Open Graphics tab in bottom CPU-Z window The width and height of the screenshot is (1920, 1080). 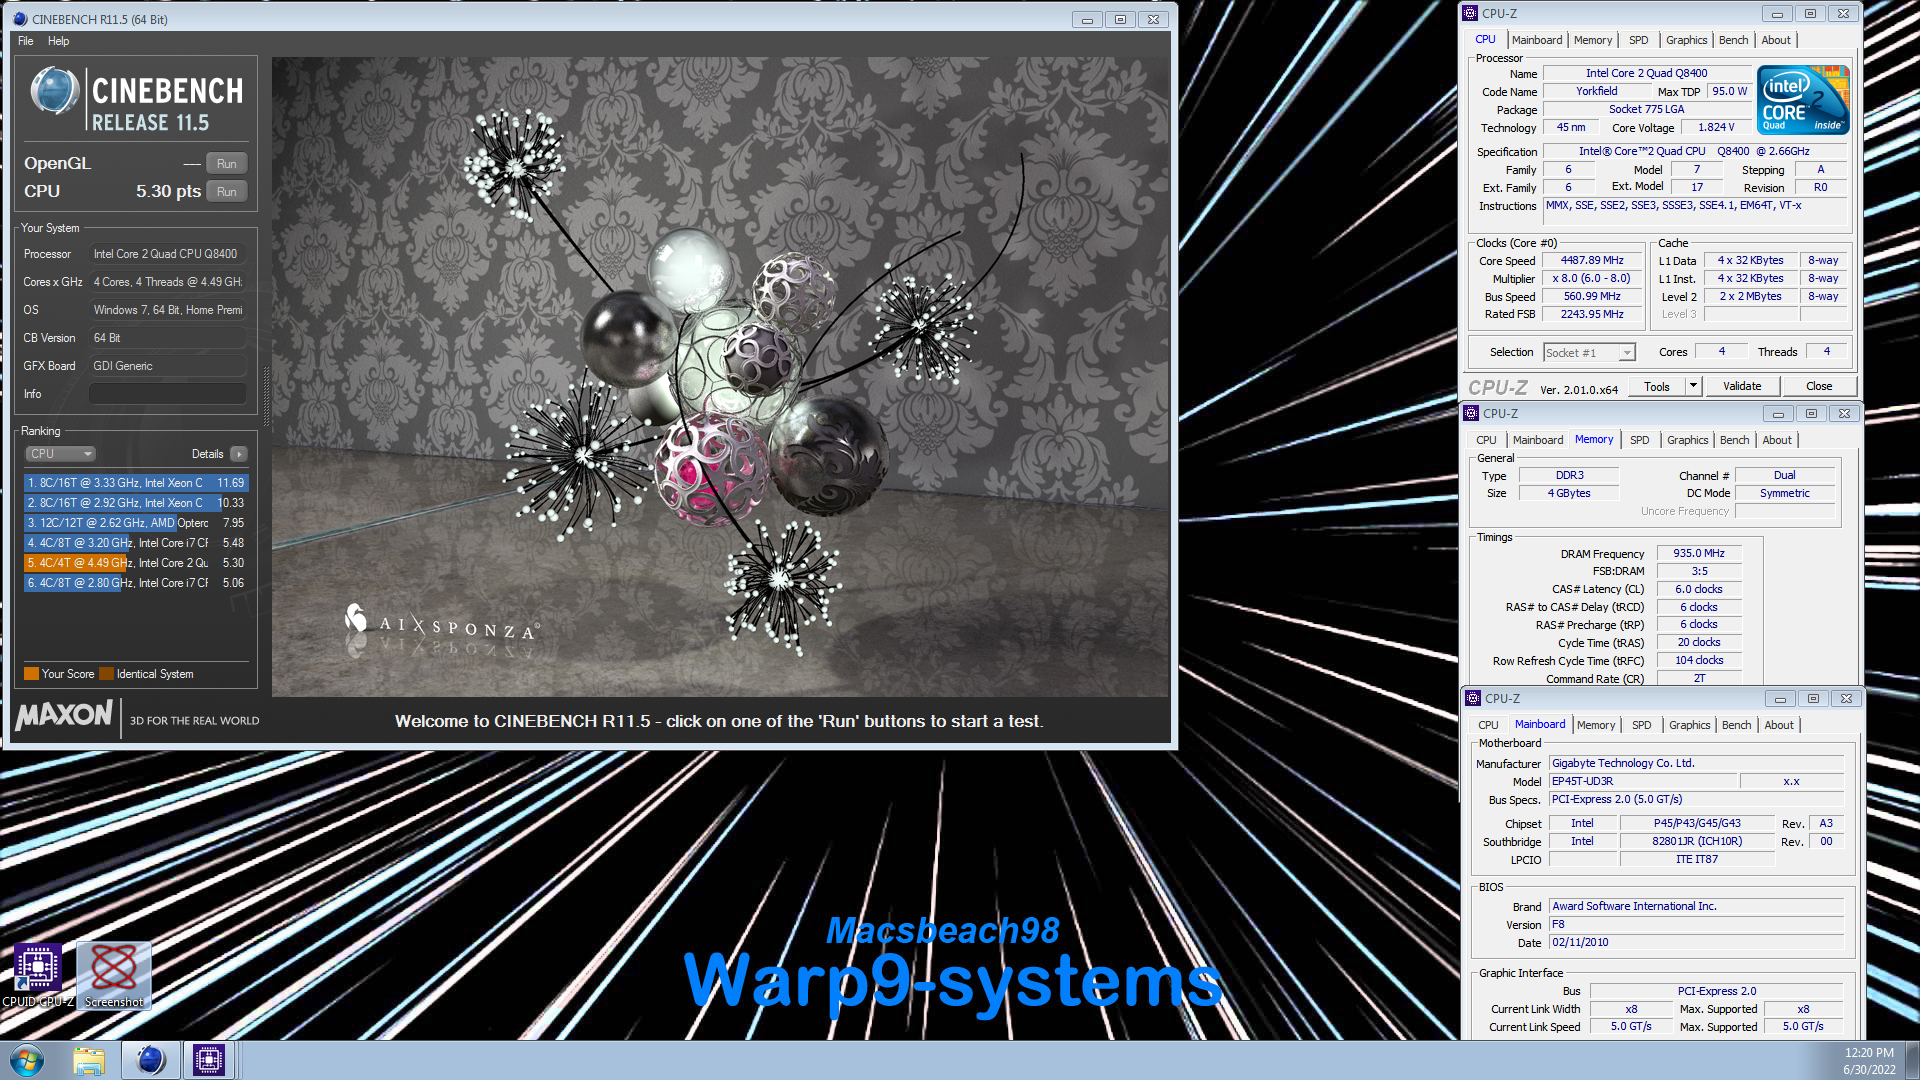coord(1689,725)
